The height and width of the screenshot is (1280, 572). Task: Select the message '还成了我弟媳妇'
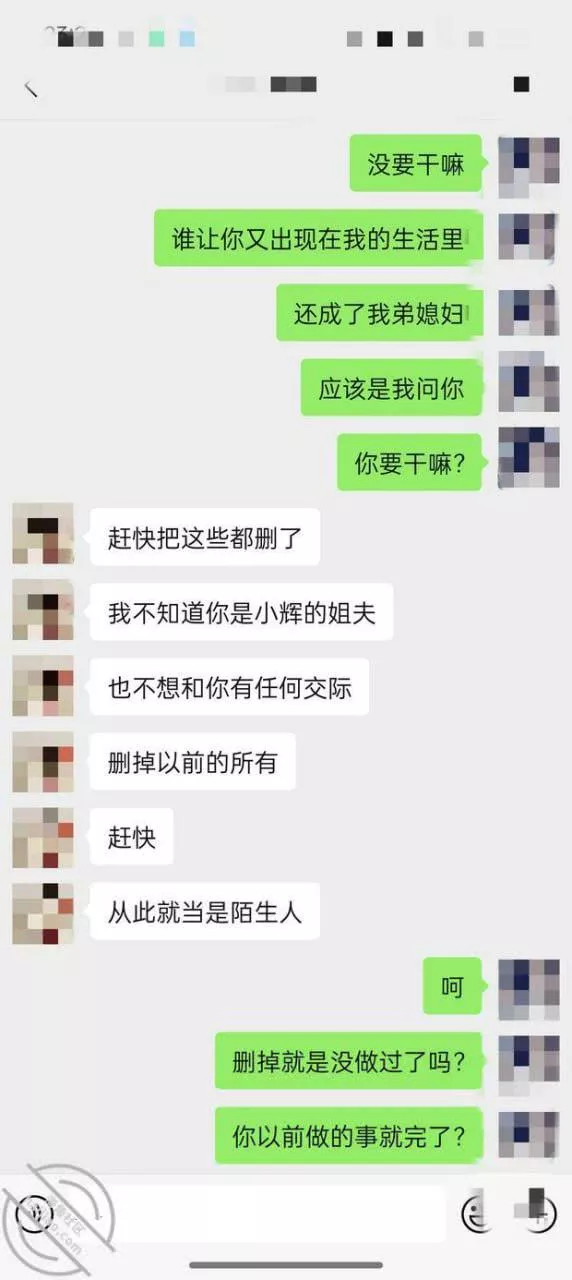click(x=380, y=313)
